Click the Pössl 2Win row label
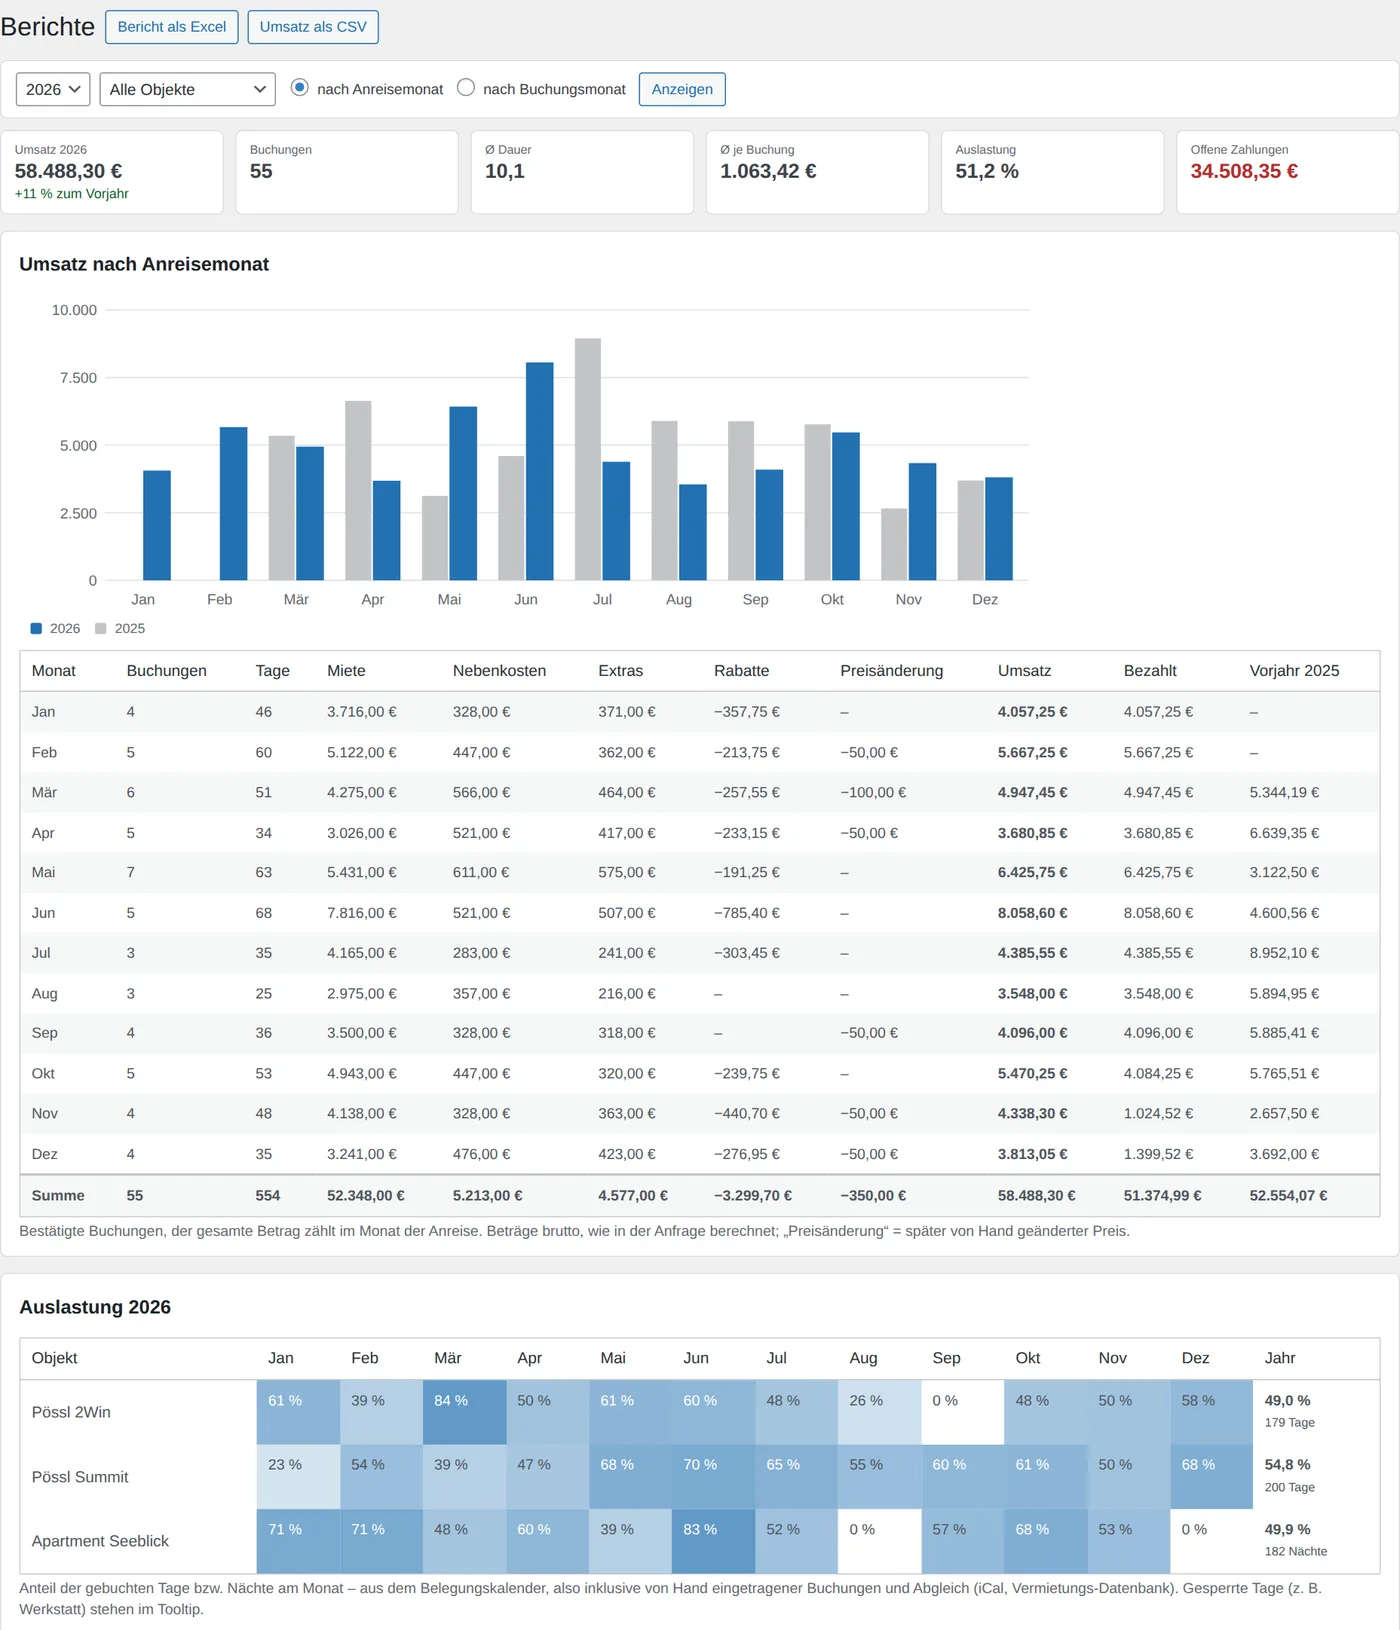 (x=71, y=1412)
